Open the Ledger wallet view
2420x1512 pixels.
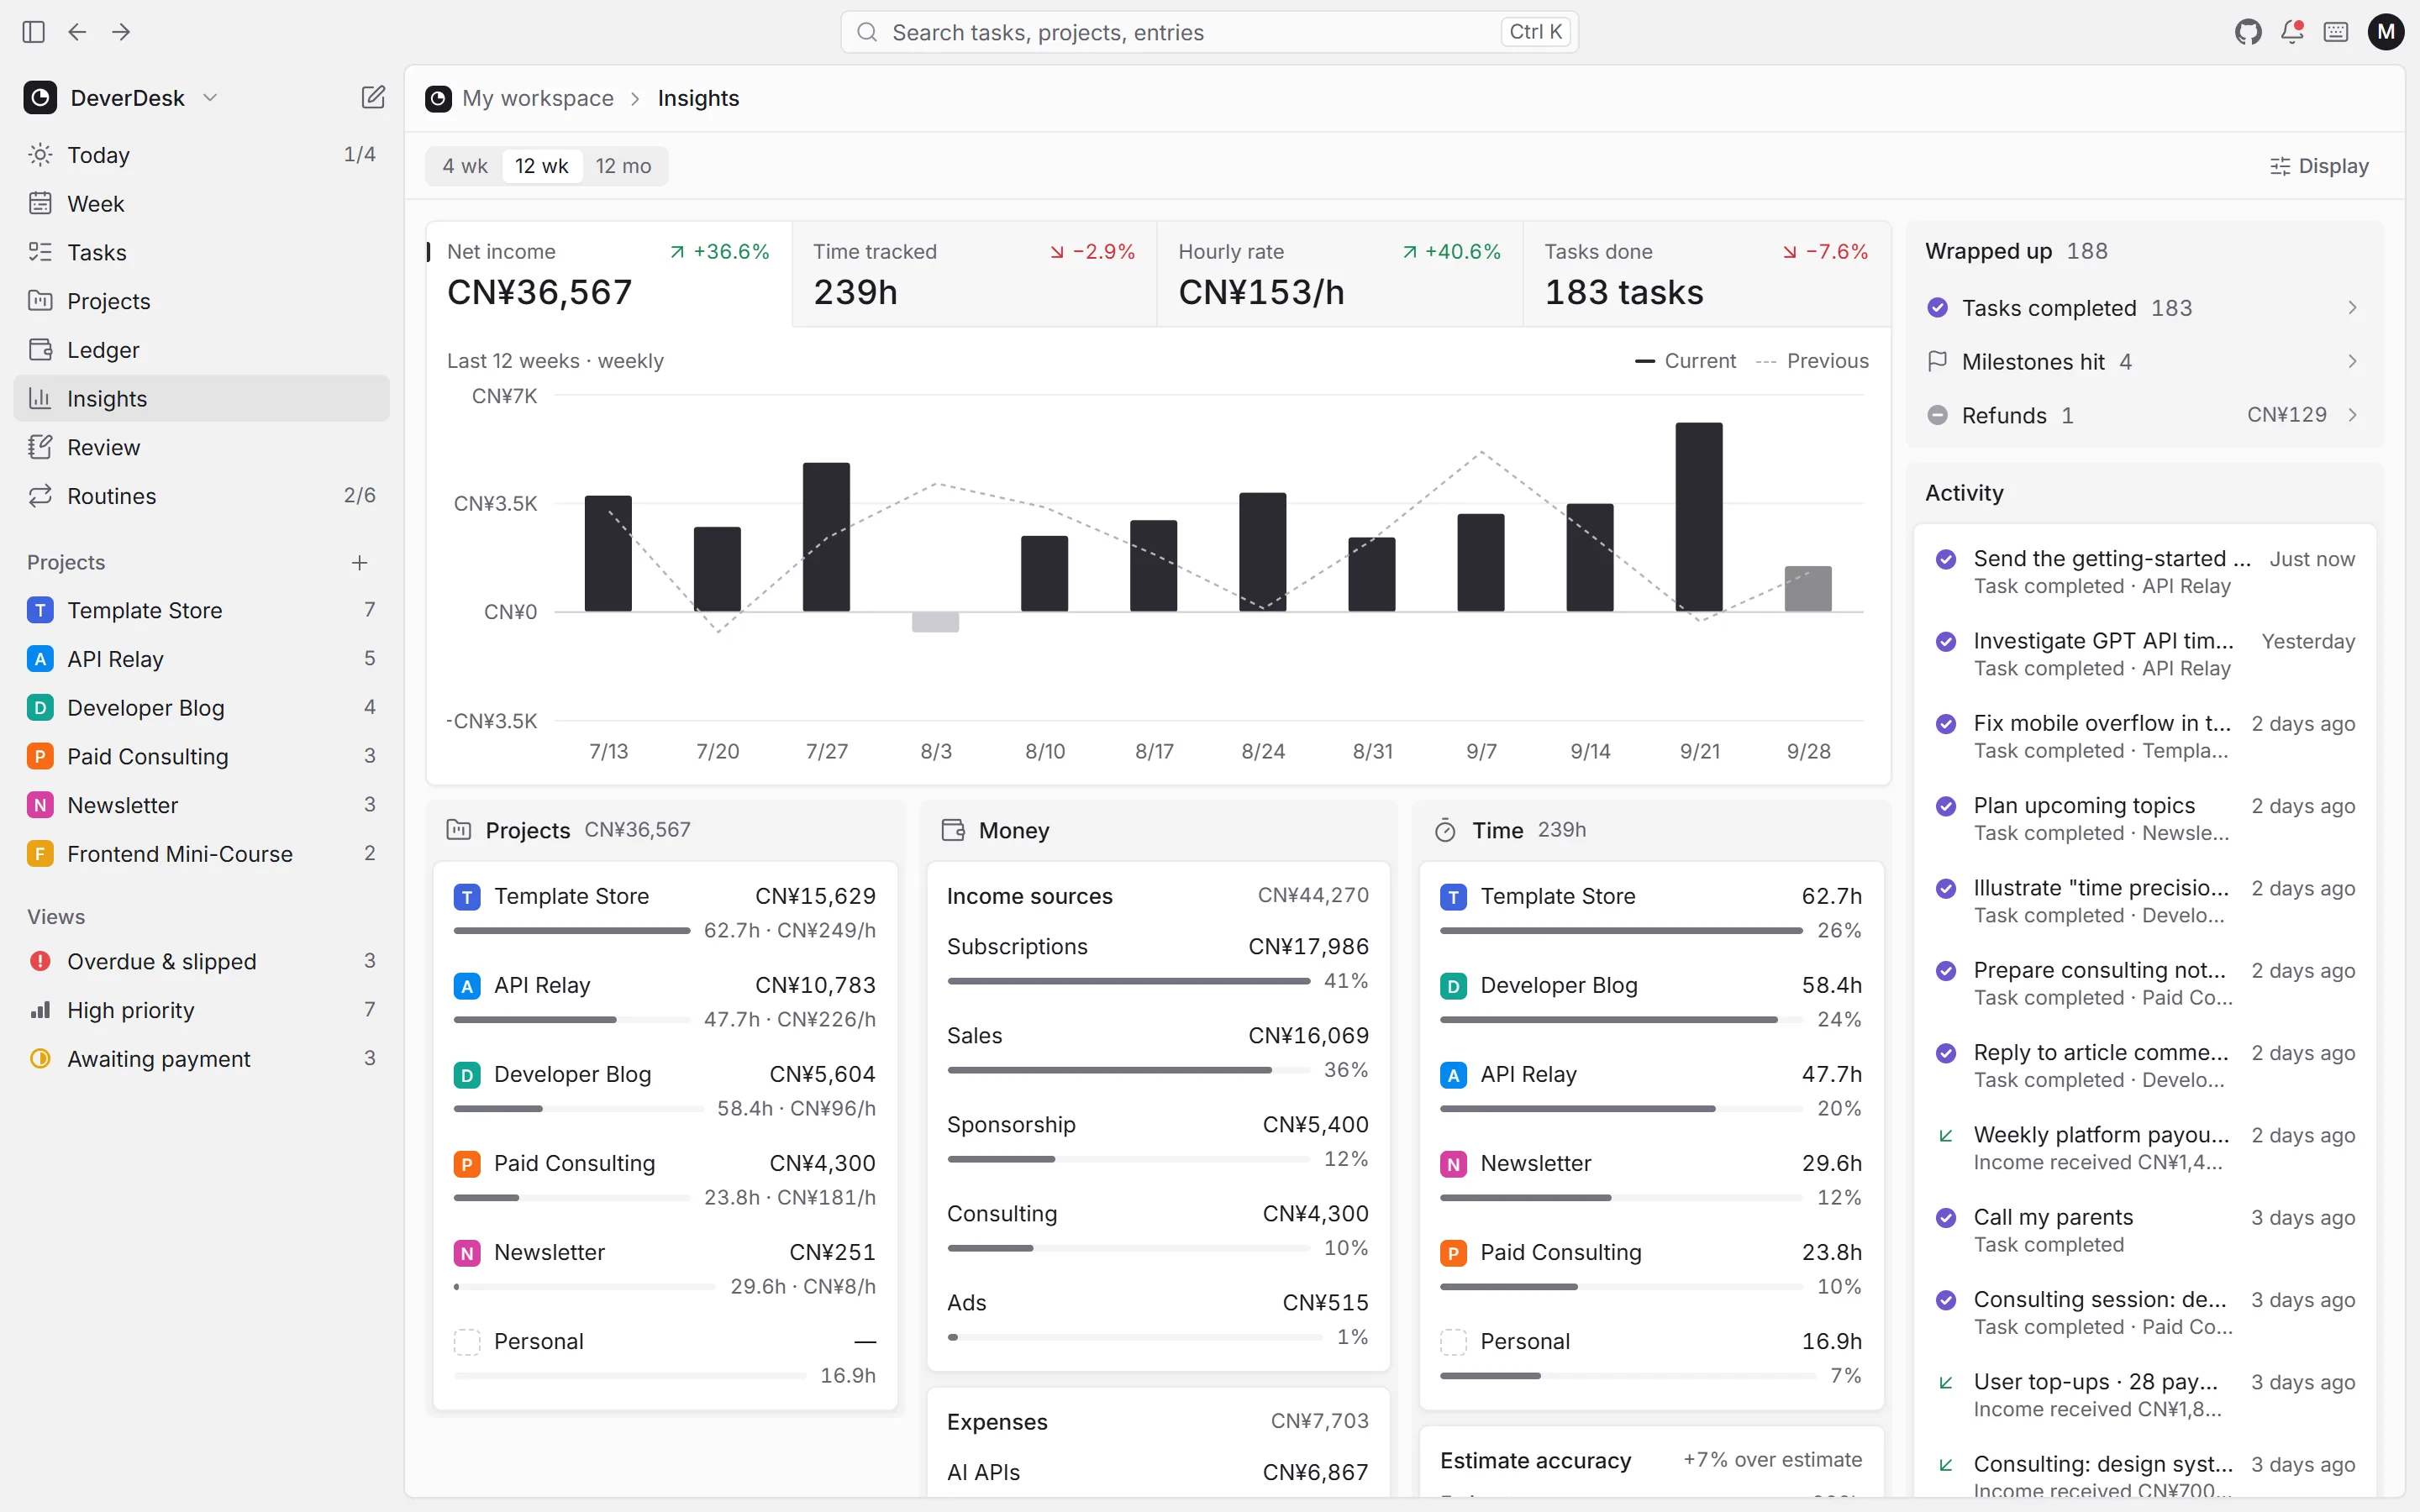click(x=201, y=349)
